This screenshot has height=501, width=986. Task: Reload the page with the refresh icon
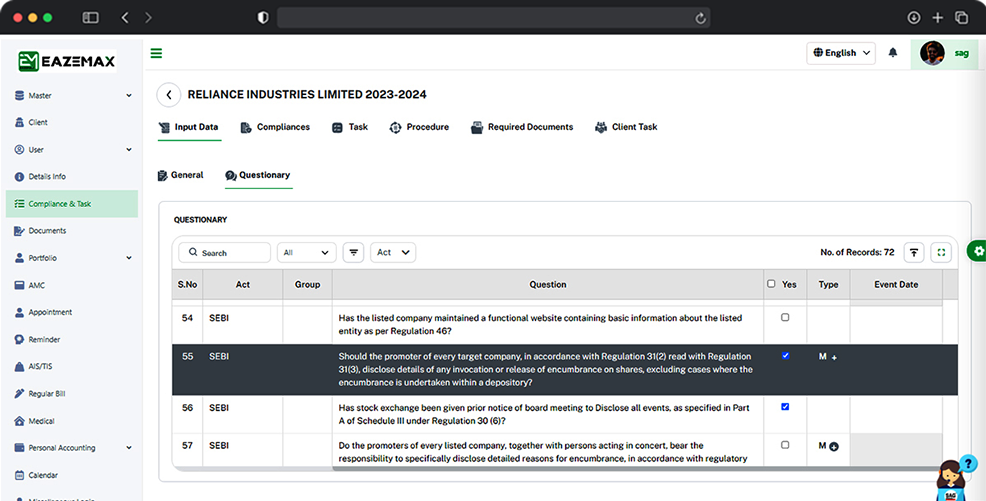pyautogui.click(x=700, y=18)
